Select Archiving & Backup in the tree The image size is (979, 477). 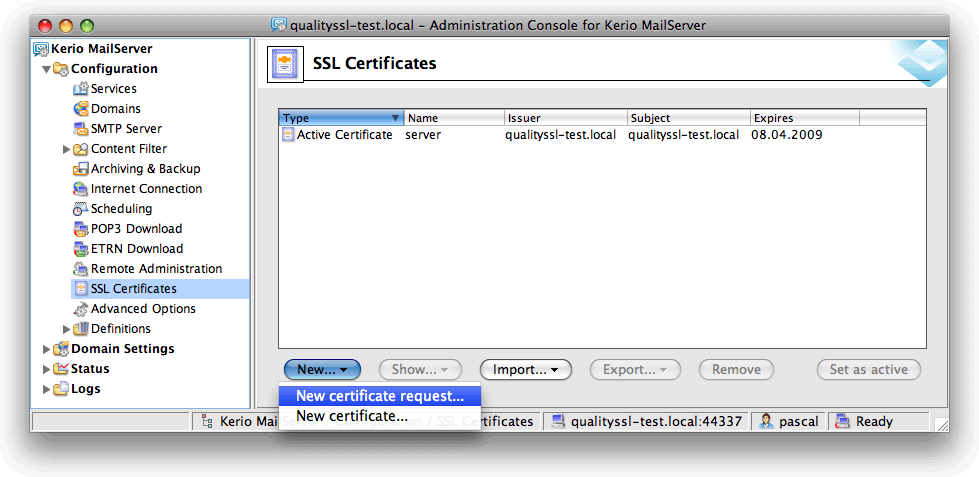pos(145,169)
